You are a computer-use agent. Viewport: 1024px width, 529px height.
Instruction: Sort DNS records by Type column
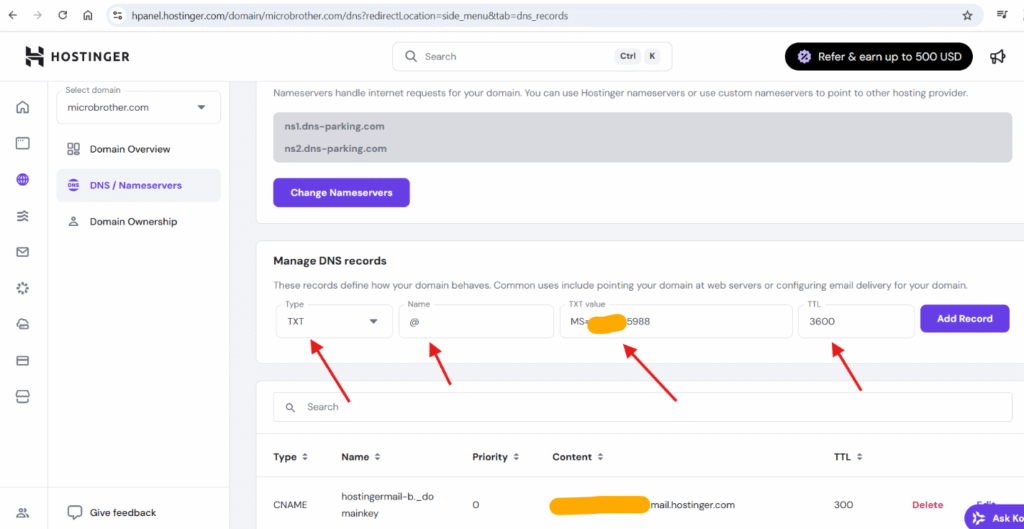tap(290, 457)
